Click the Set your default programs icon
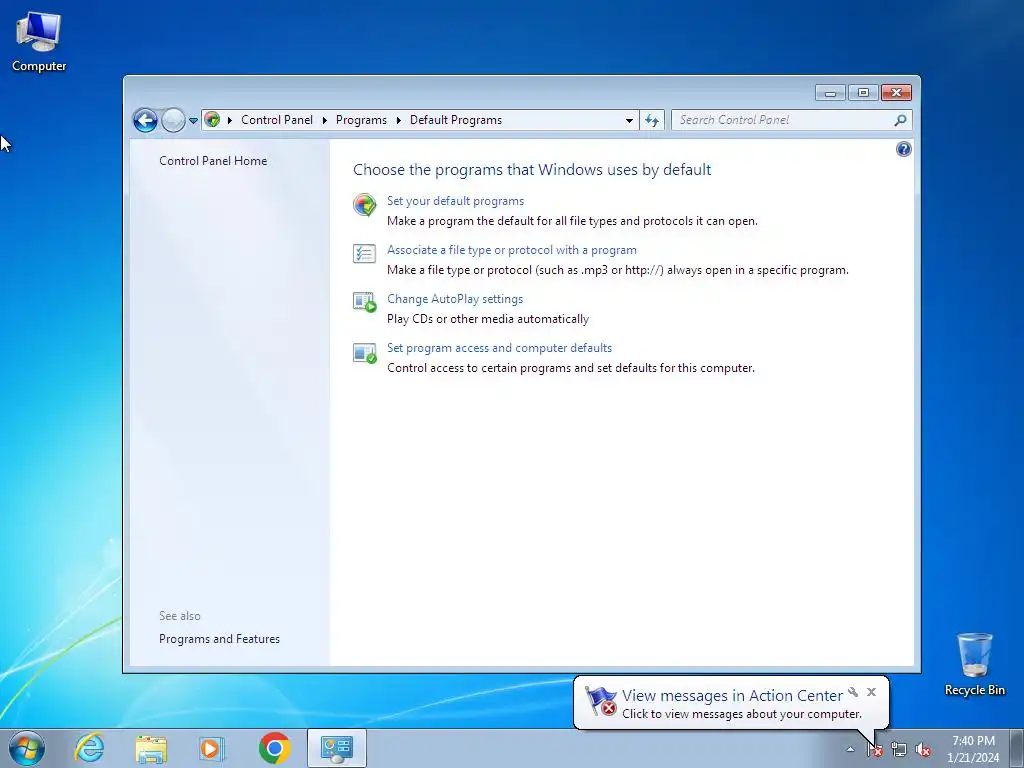Viewport: 1024px width, 768px height. 364,205
